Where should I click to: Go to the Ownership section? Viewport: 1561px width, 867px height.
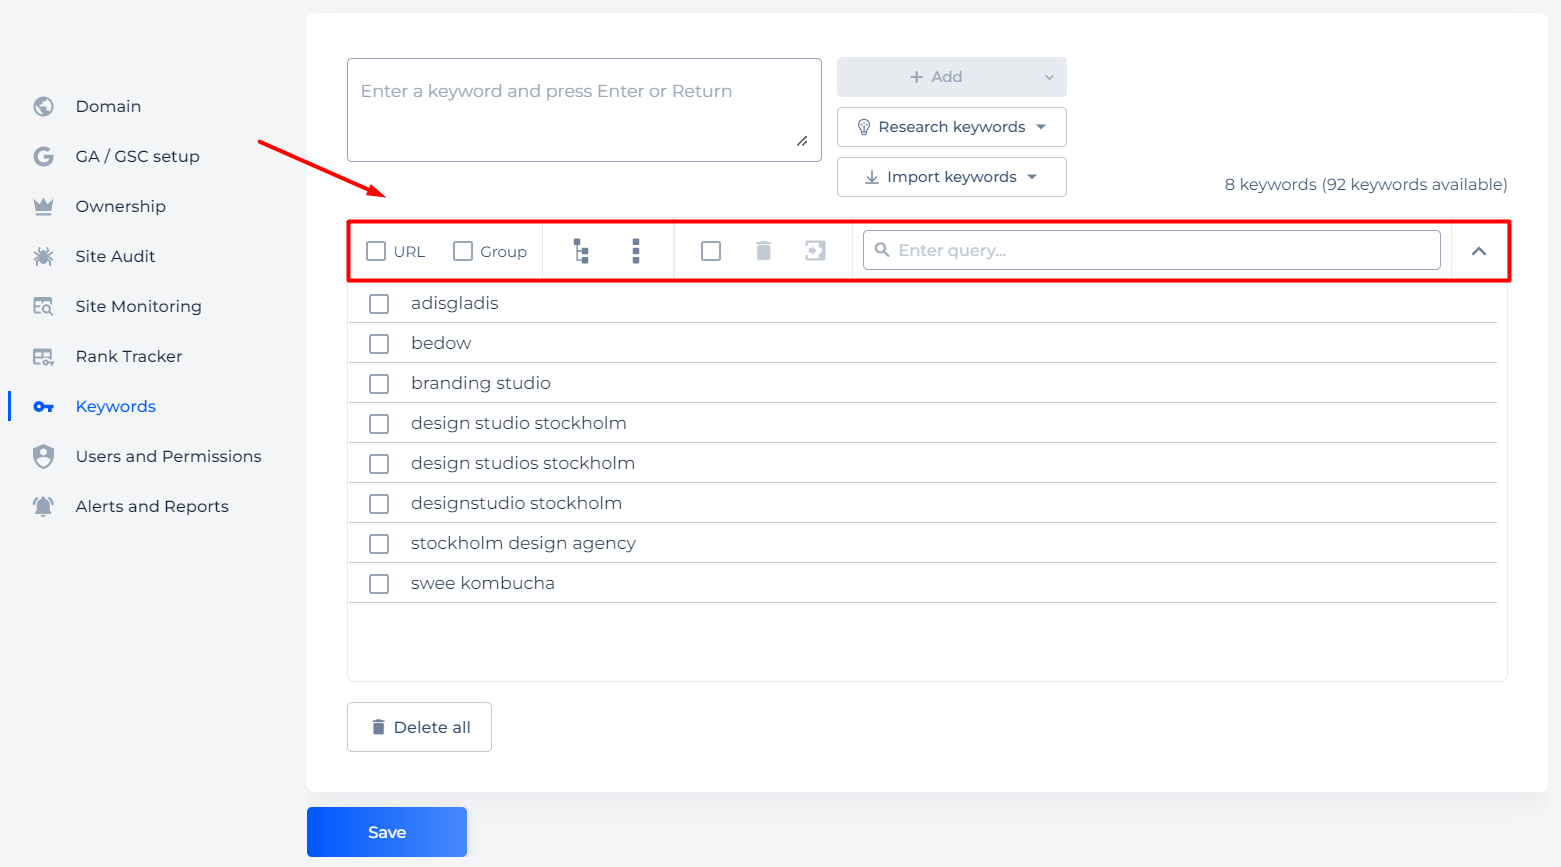(x=121, y=206)
